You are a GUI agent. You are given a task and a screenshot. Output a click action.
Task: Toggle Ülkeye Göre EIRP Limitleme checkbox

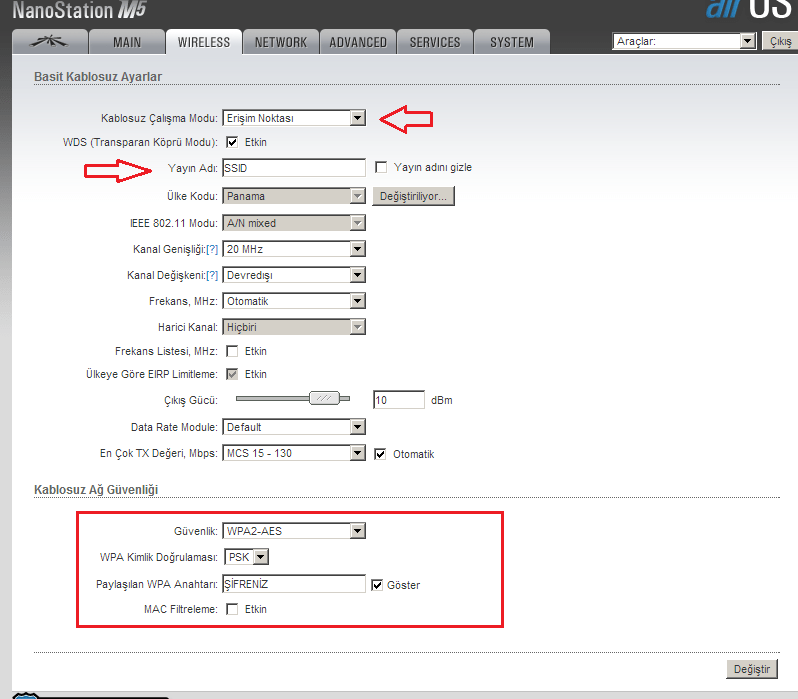coord(232,374)
